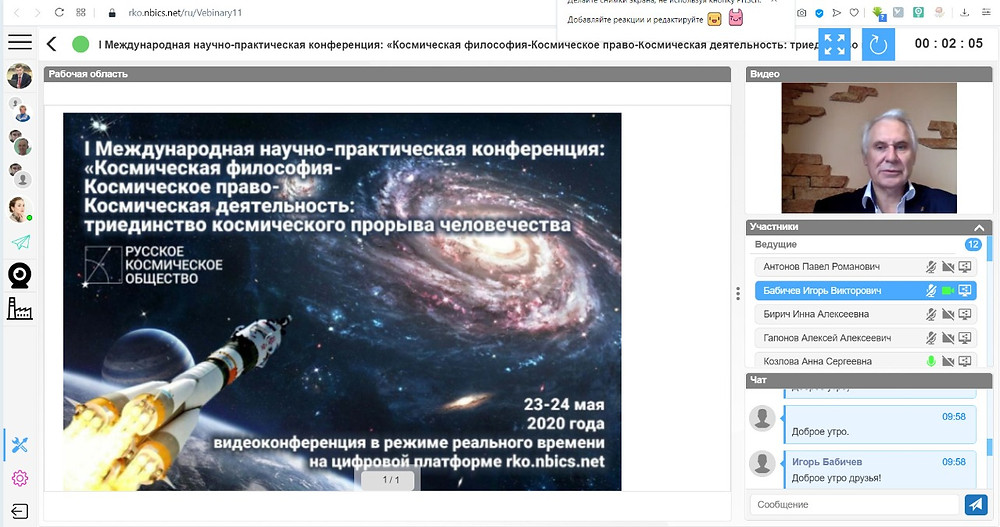1000x527 pixels.
Task: Click the blue circular refresh button
Action: (878, 44)
